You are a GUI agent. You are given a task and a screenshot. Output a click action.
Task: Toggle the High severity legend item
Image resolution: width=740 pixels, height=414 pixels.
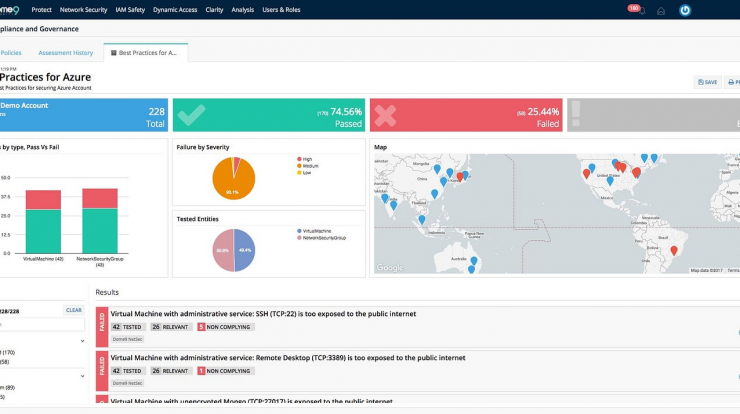305,160
